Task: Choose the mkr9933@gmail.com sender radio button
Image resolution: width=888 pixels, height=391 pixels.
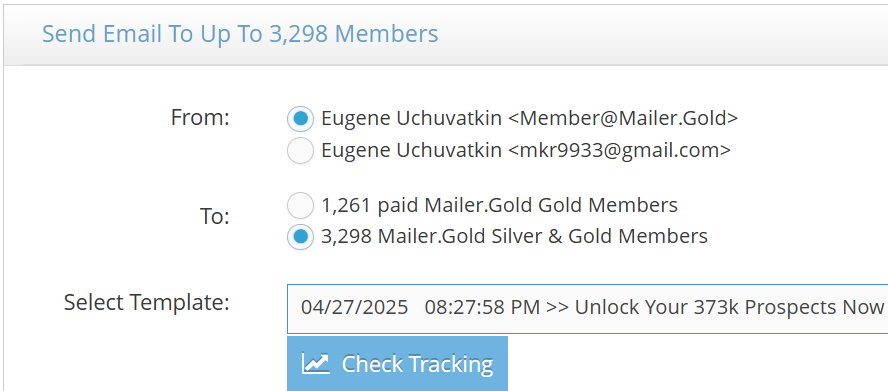Action: pyautogui.click(x=300, y=150)
